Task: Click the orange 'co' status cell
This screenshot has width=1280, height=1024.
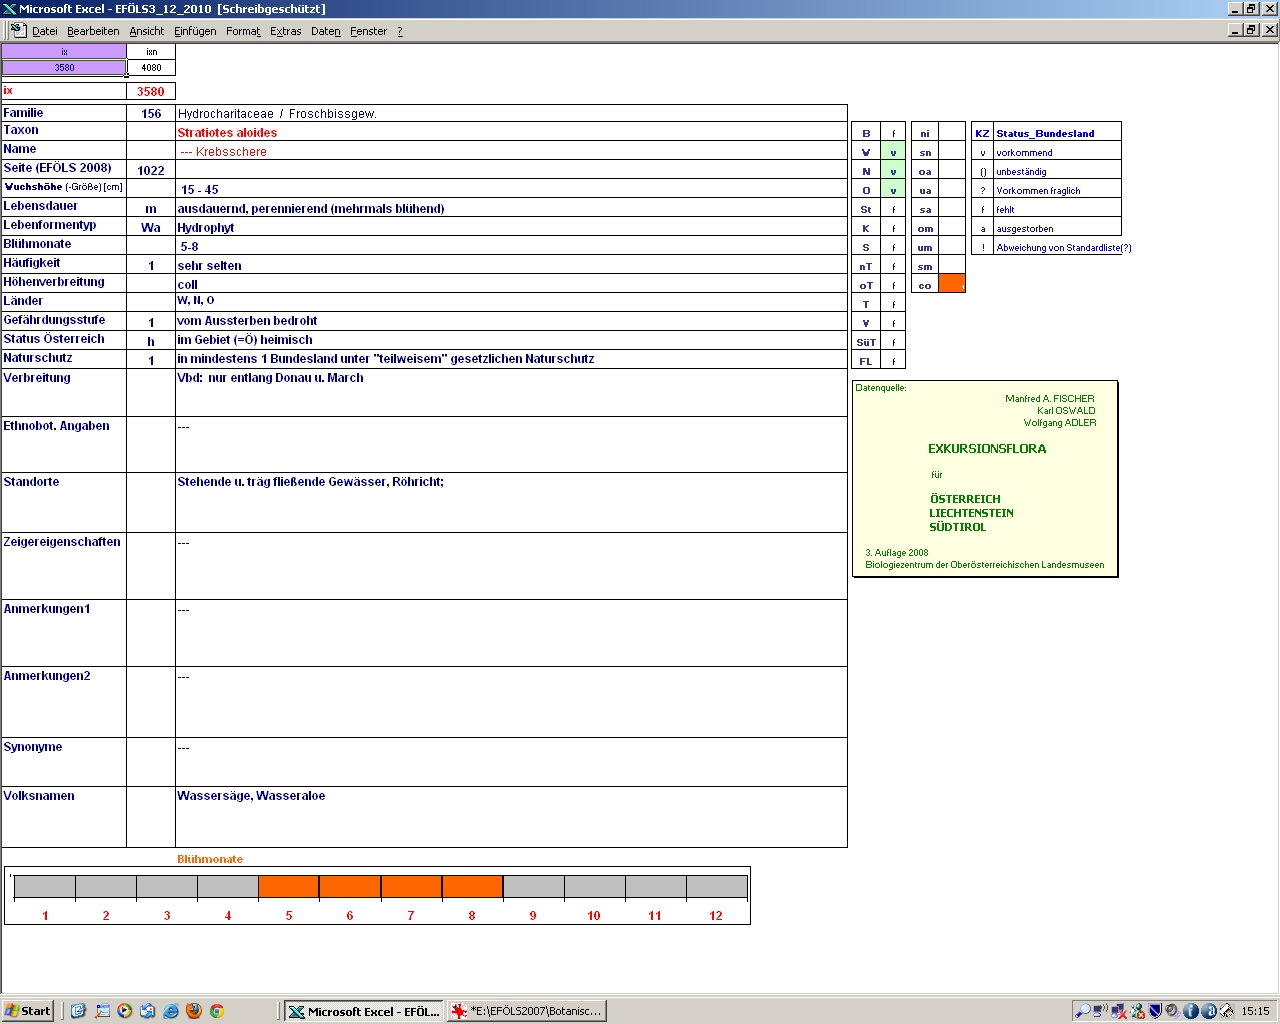Action: (x=952, y=284)
